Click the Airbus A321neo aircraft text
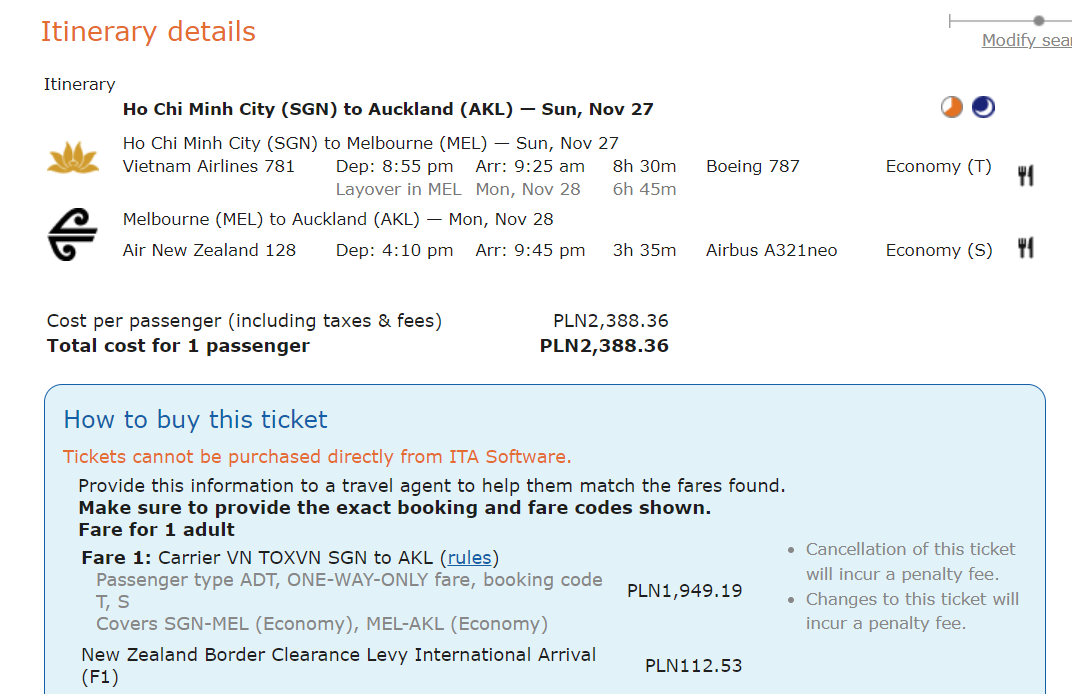 click(x=772, y=250)
